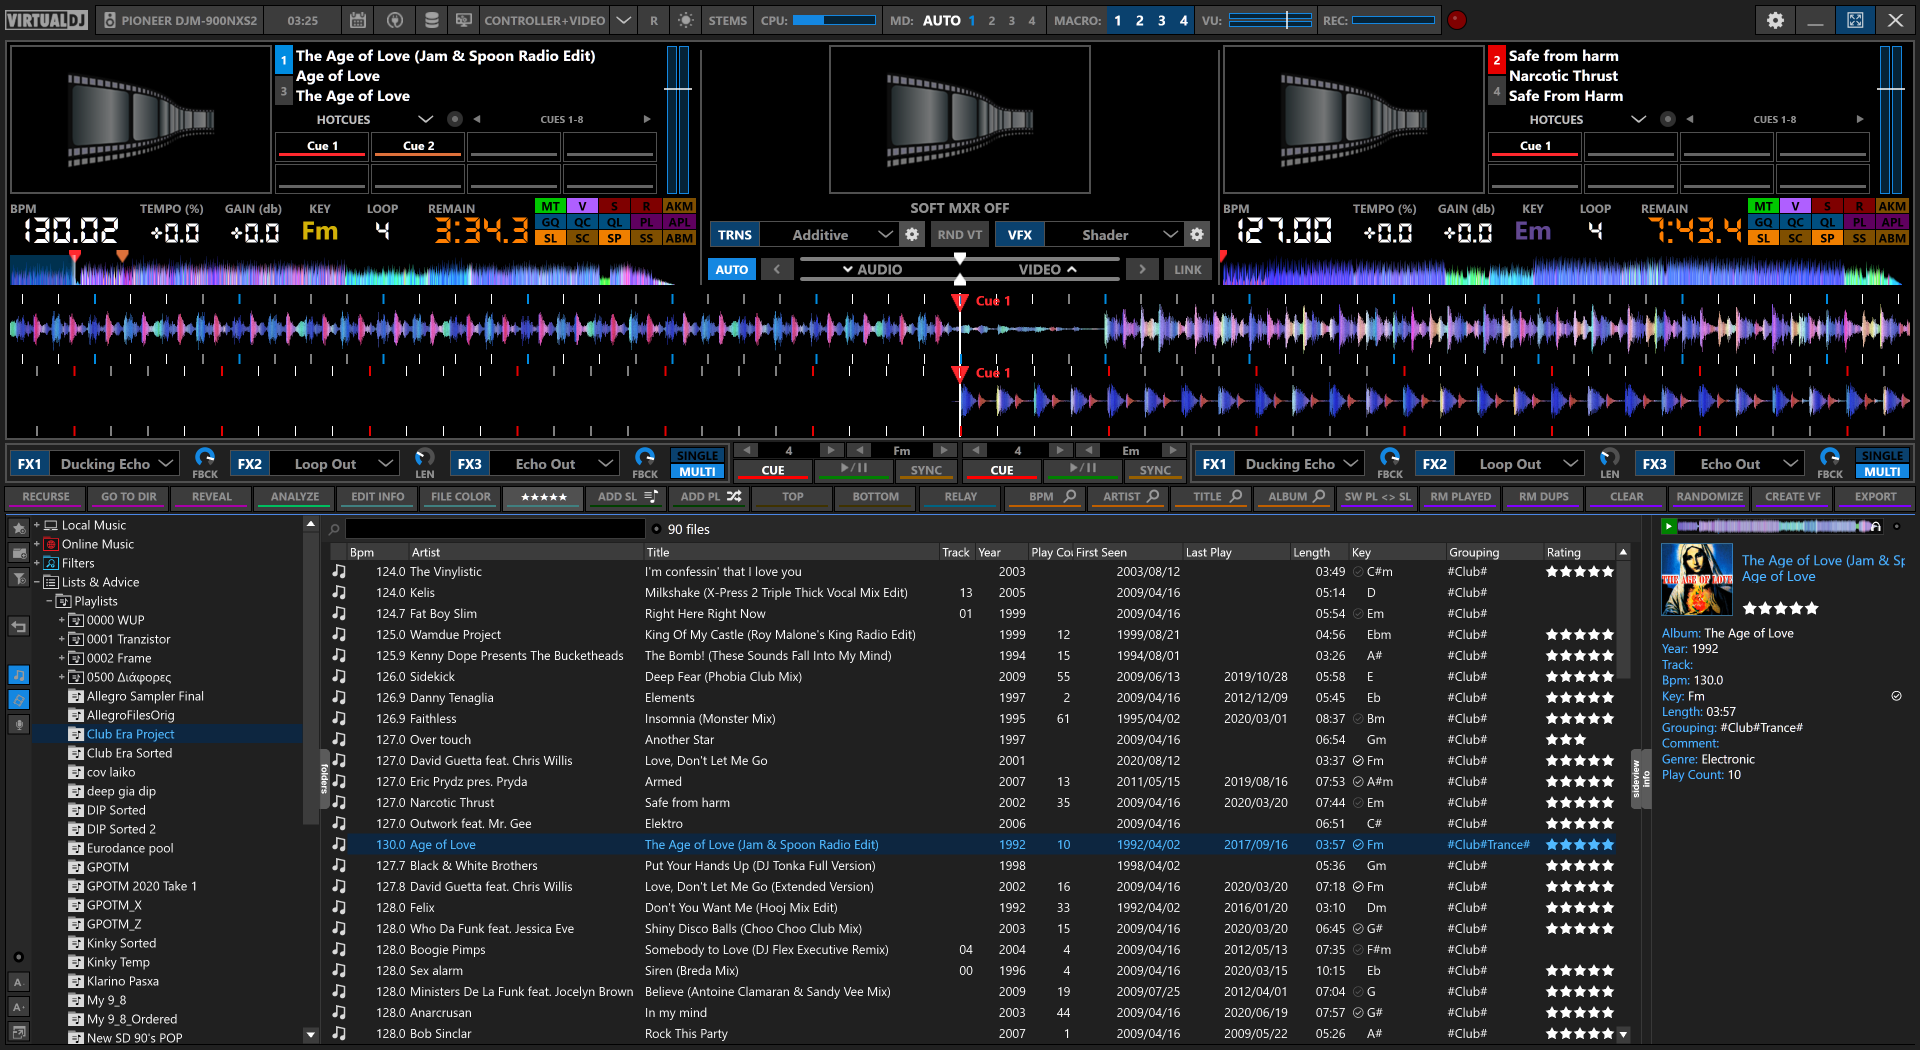Click the browser search input field
Image resolution: width=1920 pixels, height=1050 pixels.
495,529
